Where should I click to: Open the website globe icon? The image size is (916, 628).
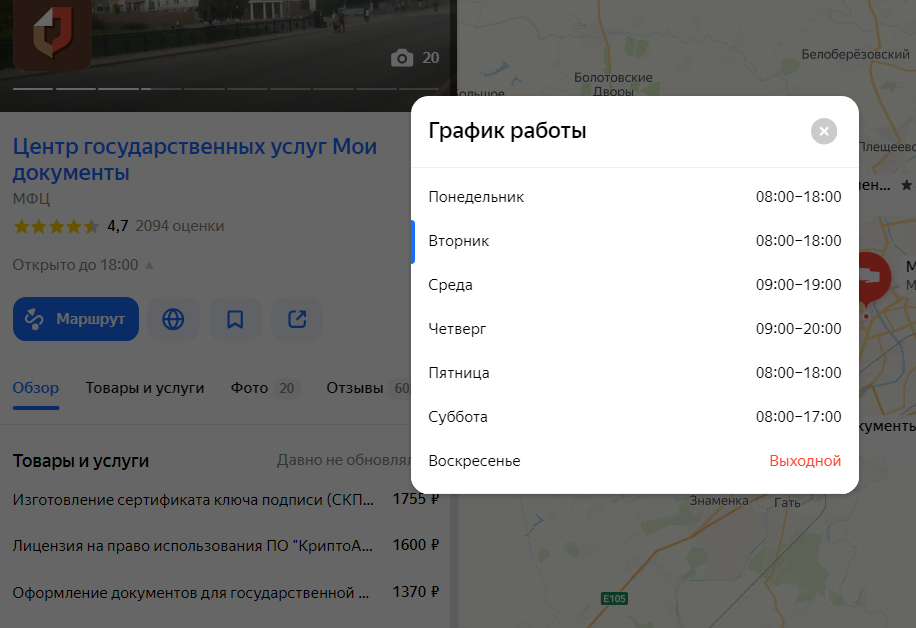point(174,319)
